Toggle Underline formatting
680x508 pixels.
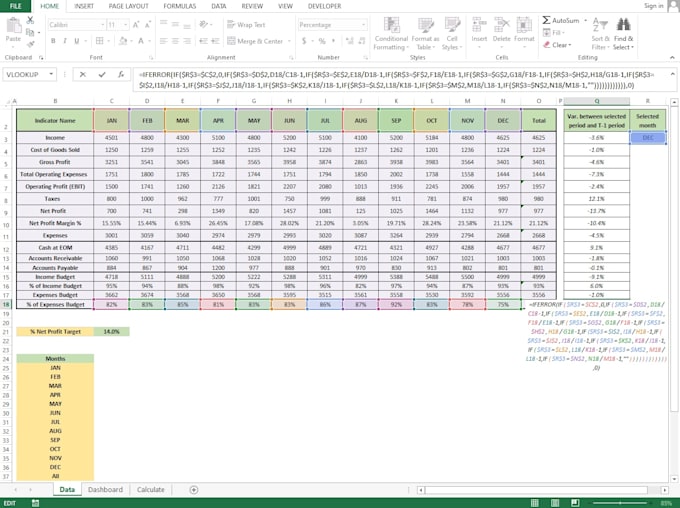pyautogui.click(x=76, y=41)
